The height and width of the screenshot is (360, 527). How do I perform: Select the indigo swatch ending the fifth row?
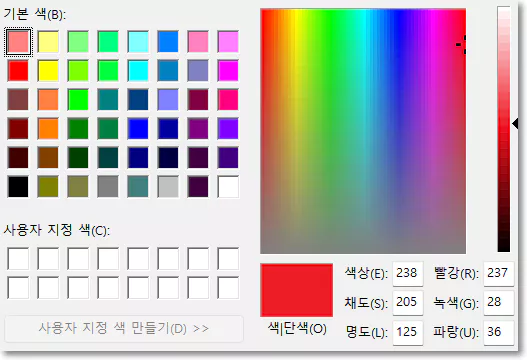pyautogui.click(x=228, y=157)
